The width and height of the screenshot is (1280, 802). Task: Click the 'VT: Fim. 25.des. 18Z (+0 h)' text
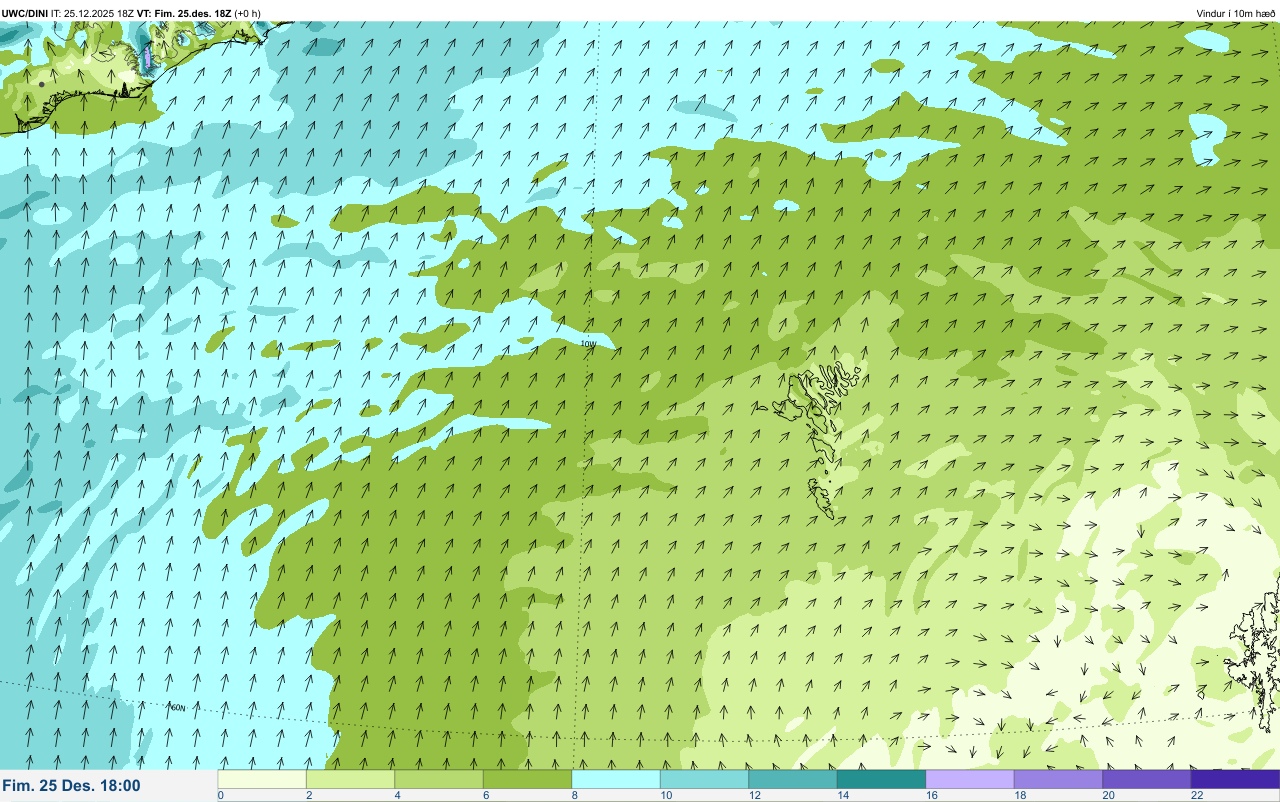coord(199,13)
